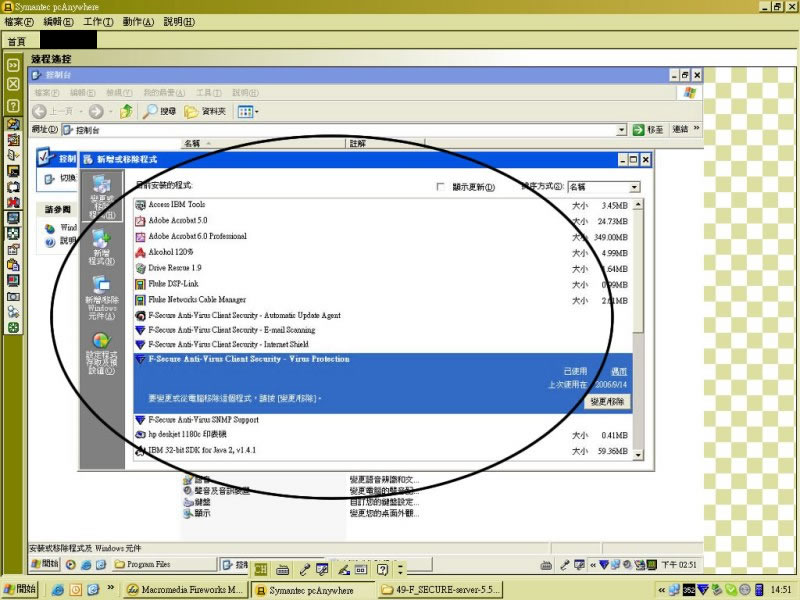This screenshot has width=800, height=600.
Task: Select Fluke DSP-Link entry
Action: pos(383,284)
